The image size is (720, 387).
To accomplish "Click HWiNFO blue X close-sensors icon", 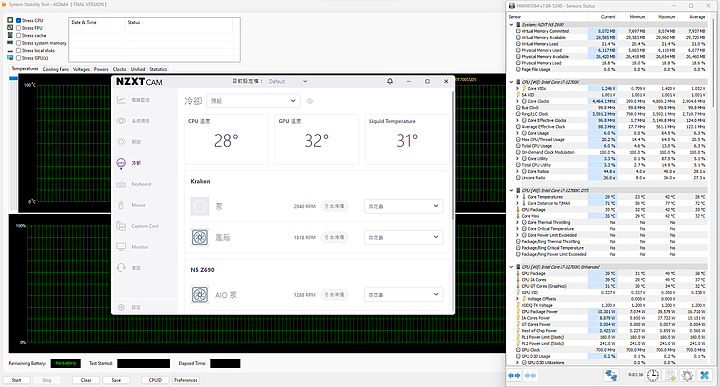I will coord(704,375).
